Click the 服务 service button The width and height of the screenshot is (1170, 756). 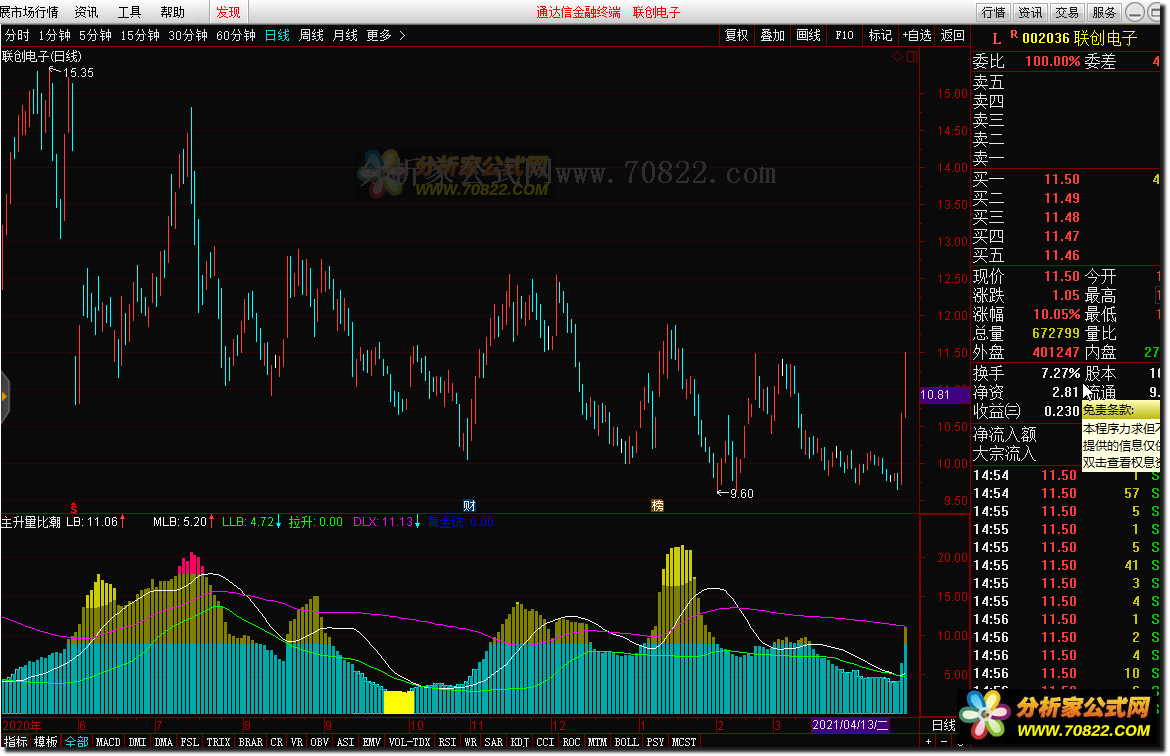pos(1104,12)
